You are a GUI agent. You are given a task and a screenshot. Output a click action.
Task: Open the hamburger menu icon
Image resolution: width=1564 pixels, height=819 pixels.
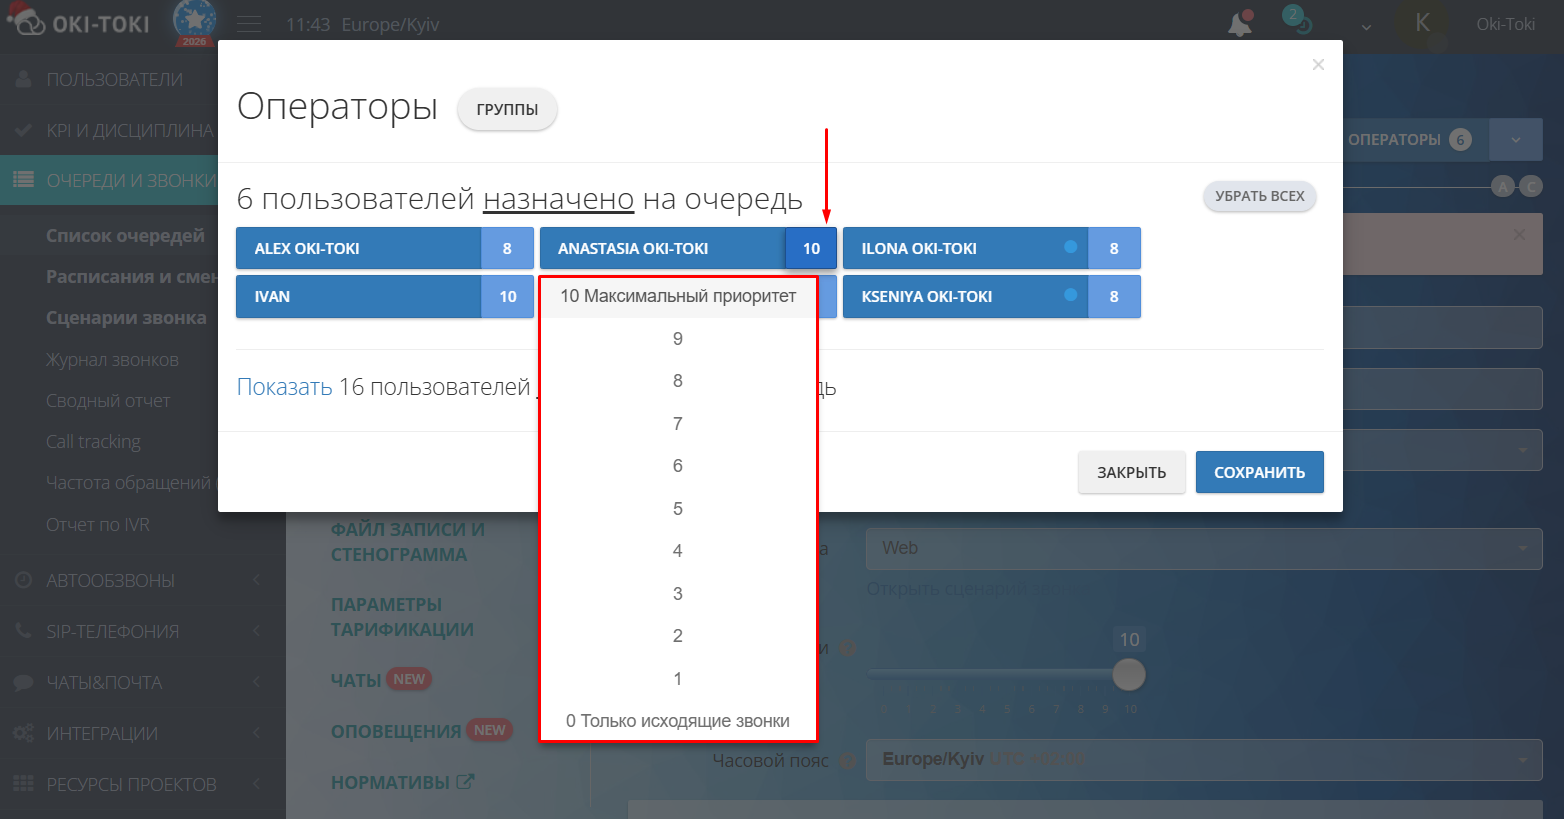[x=248, y=22]
